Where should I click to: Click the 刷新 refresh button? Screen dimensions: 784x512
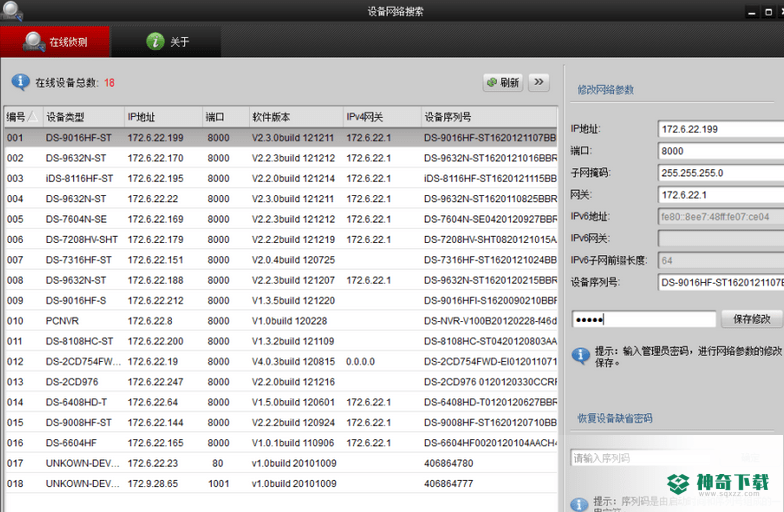[503, 82]
